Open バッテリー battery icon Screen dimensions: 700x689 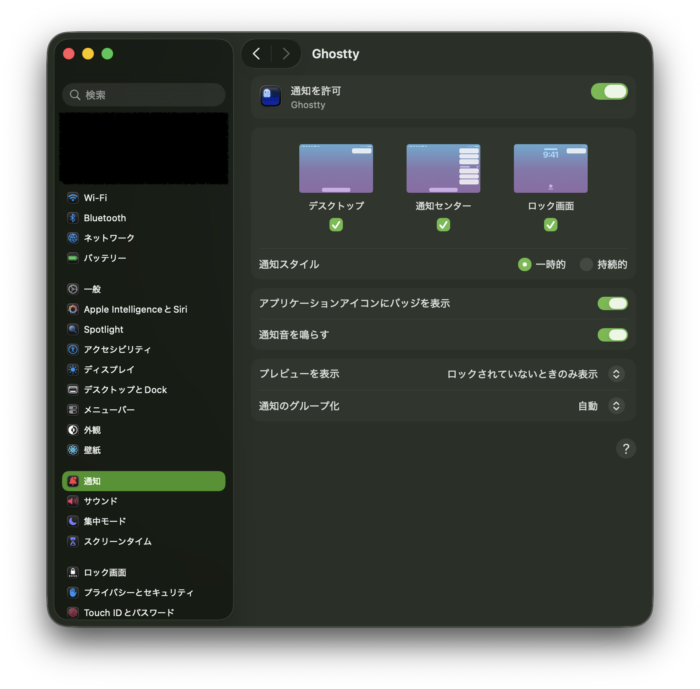click(x=73, y=258)
